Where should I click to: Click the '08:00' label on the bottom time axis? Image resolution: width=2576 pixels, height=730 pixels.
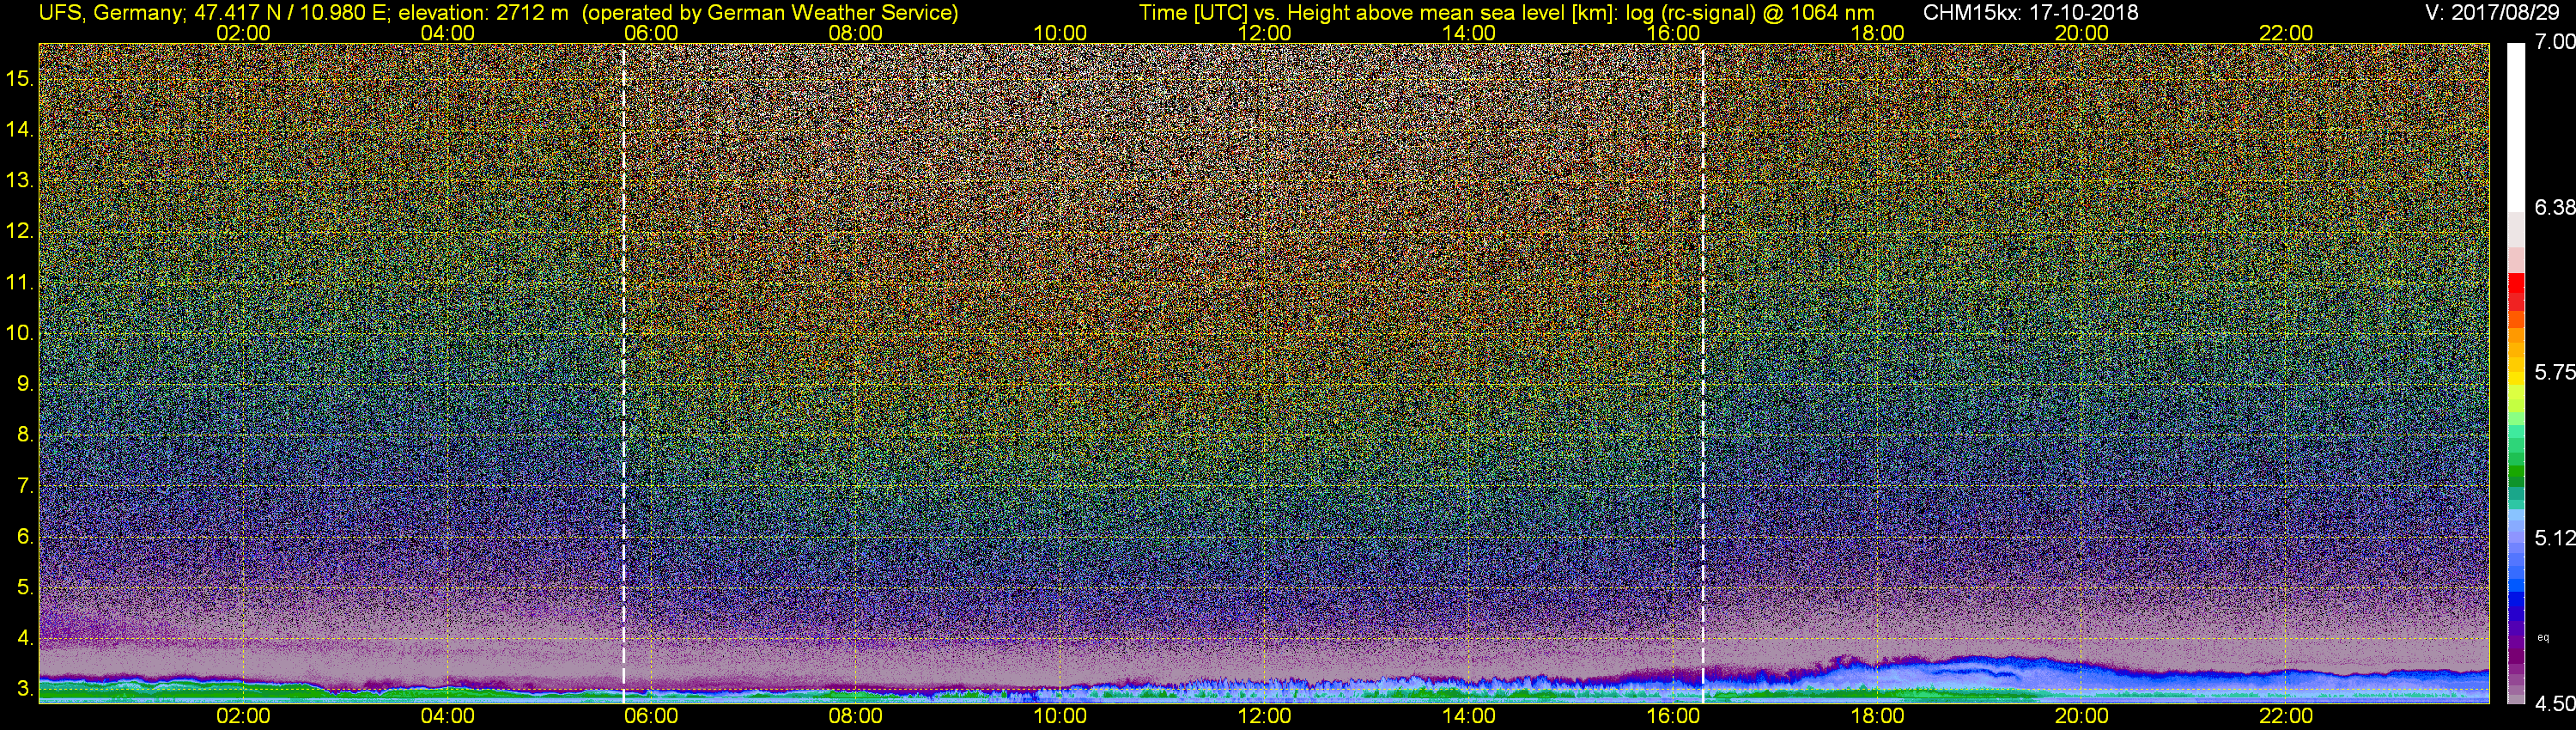point(856,717)
